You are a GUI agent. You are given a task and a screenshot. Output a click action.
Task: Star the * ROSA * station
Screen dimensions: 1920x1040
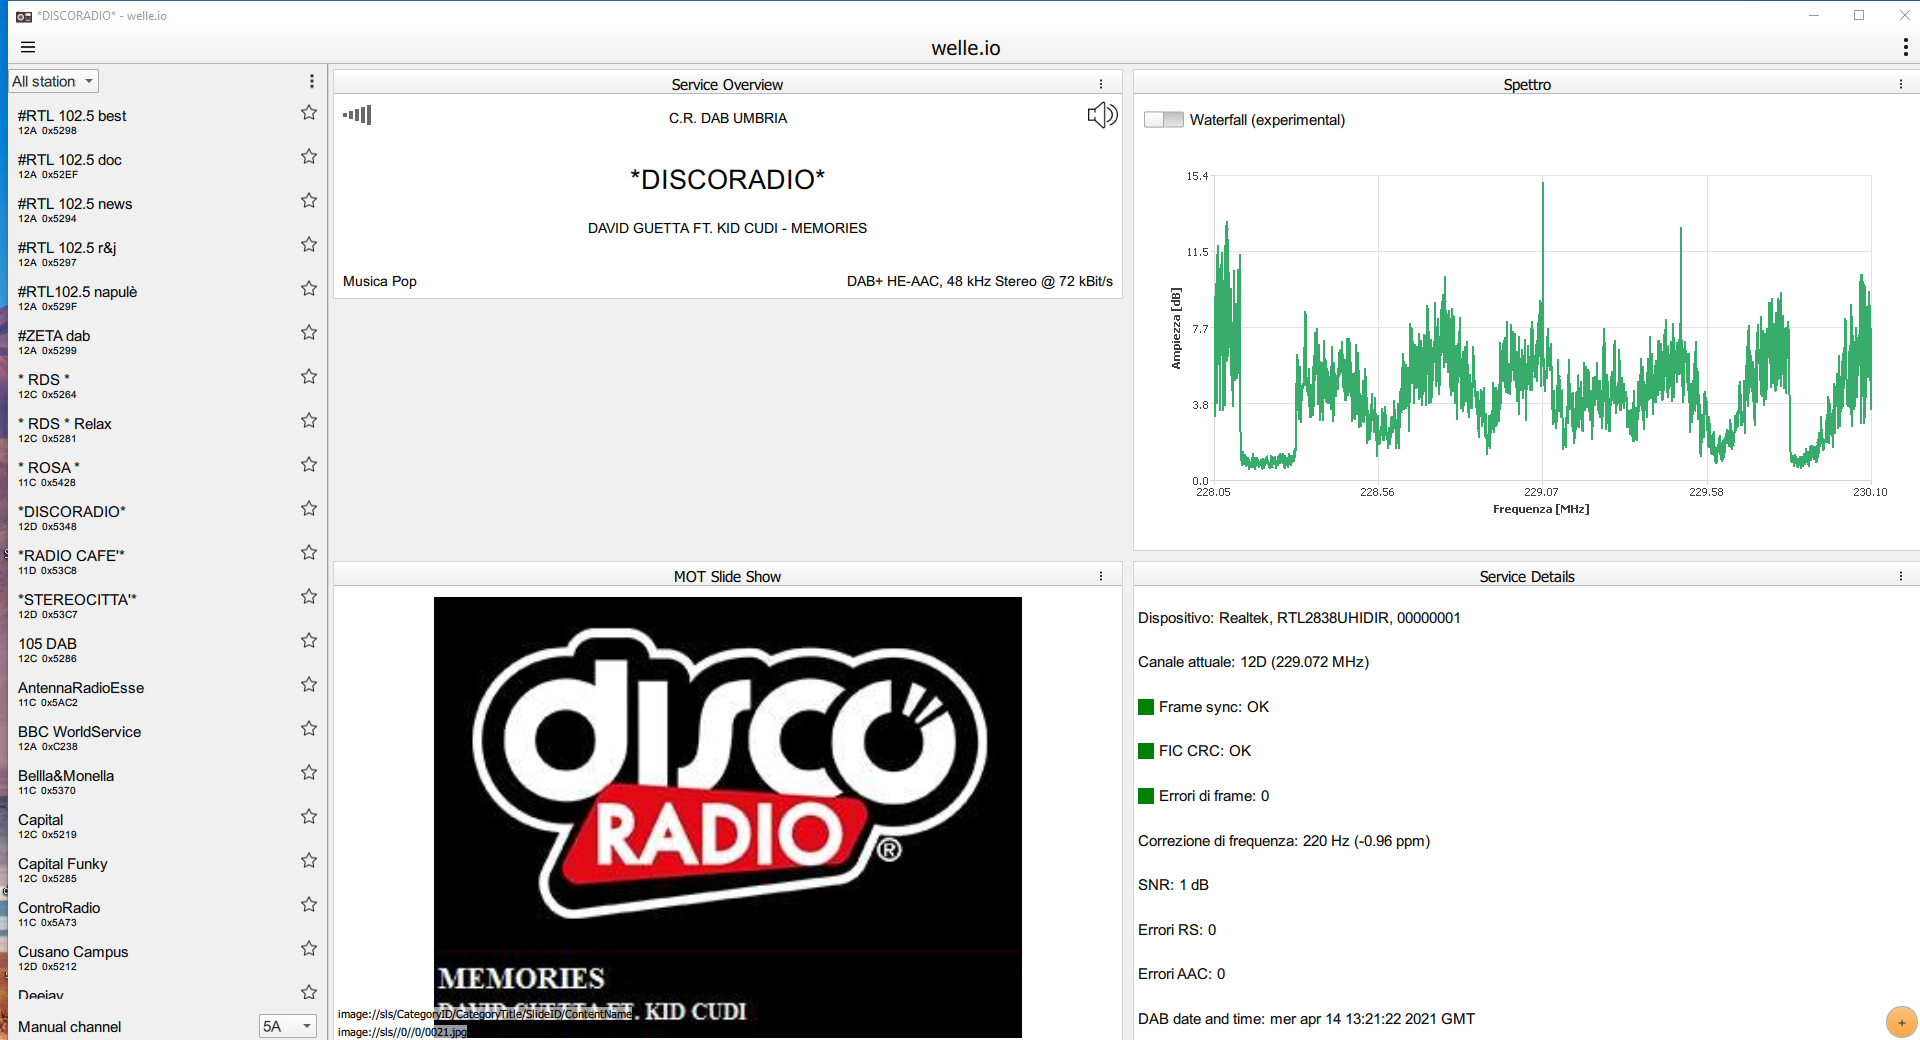(309, 465)
